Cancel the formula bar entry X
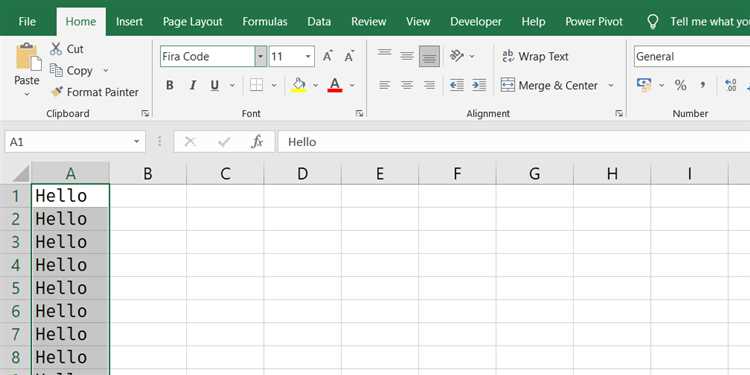 [x=190, y=142]
